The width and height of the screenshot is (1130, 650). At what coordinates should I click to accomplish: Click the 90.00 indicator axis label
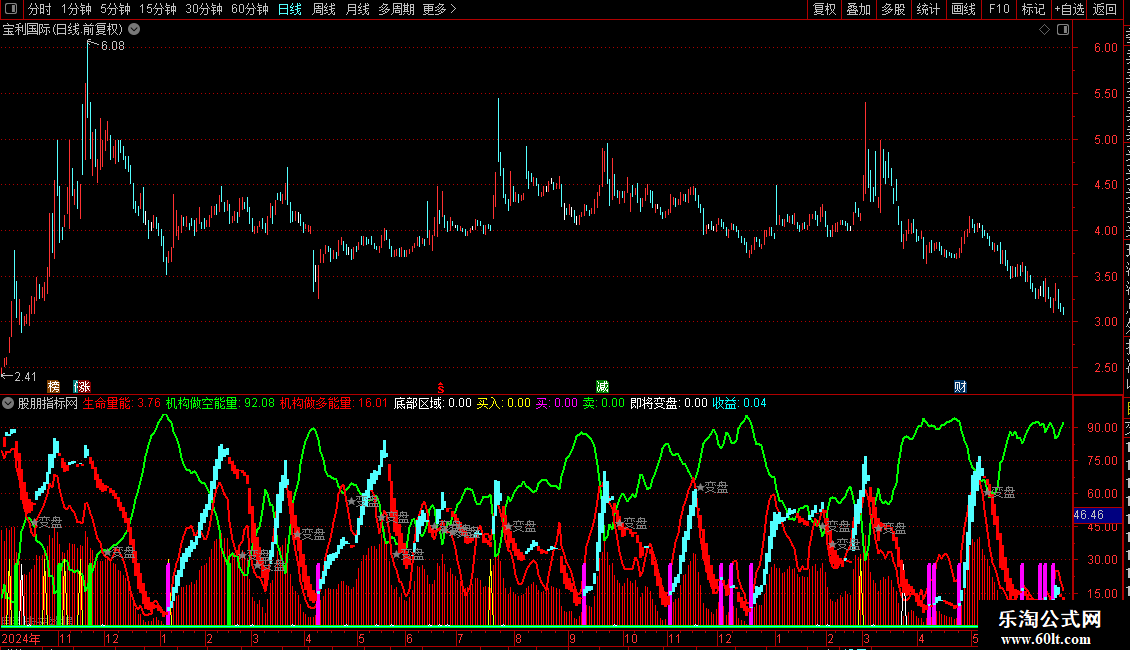pyautogui.click(x=1103, y=427)
